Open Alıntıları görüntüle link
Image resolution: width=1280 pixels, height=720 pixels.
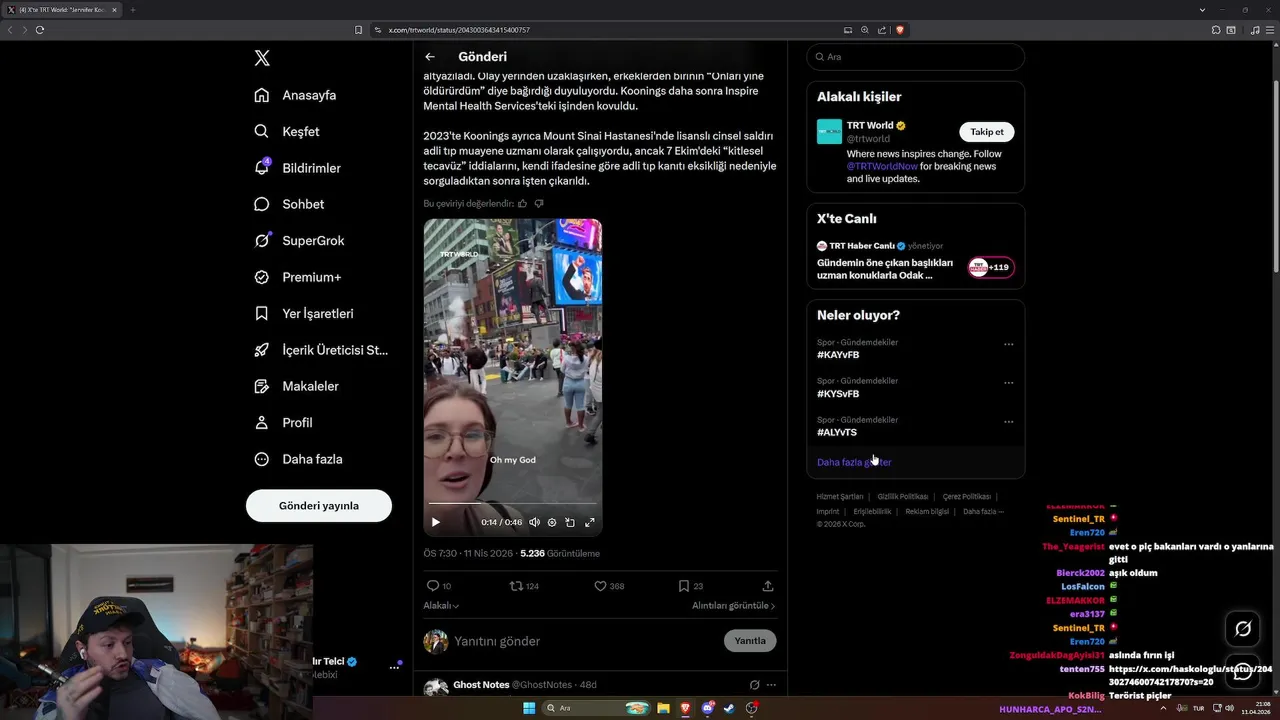(x=733, y=606)
